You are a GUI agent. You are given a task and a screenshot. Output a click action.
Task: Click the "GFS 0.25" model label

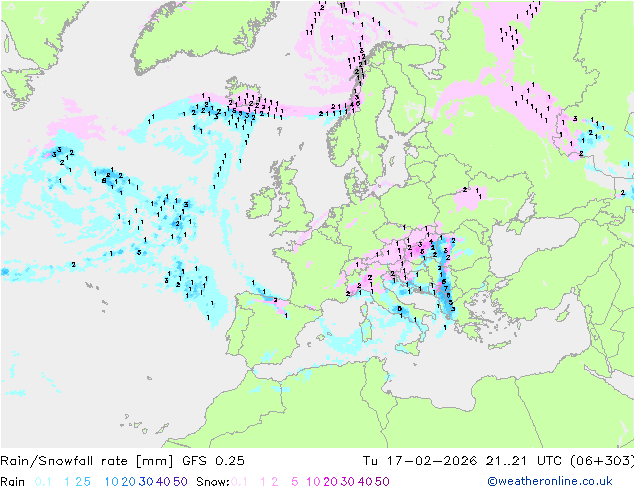click(x=213, y=461)
